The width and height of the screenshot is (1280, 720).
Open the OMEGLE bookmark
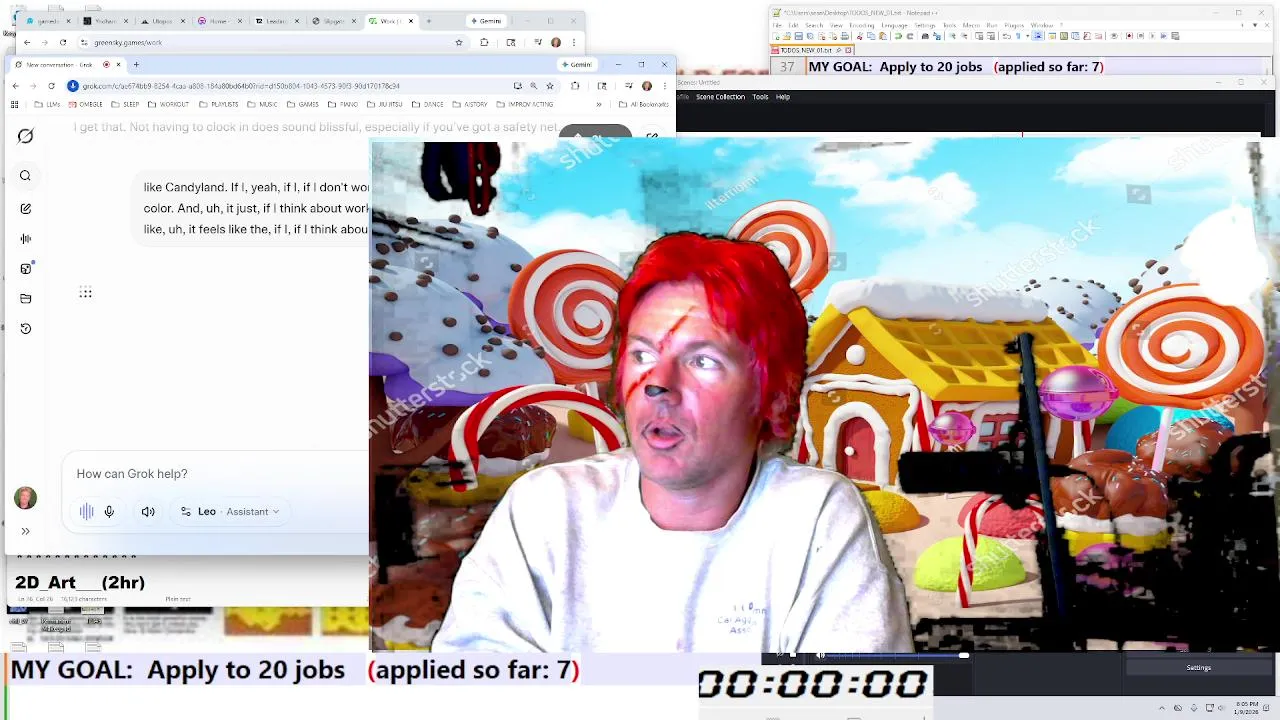[x=85, y=104]
